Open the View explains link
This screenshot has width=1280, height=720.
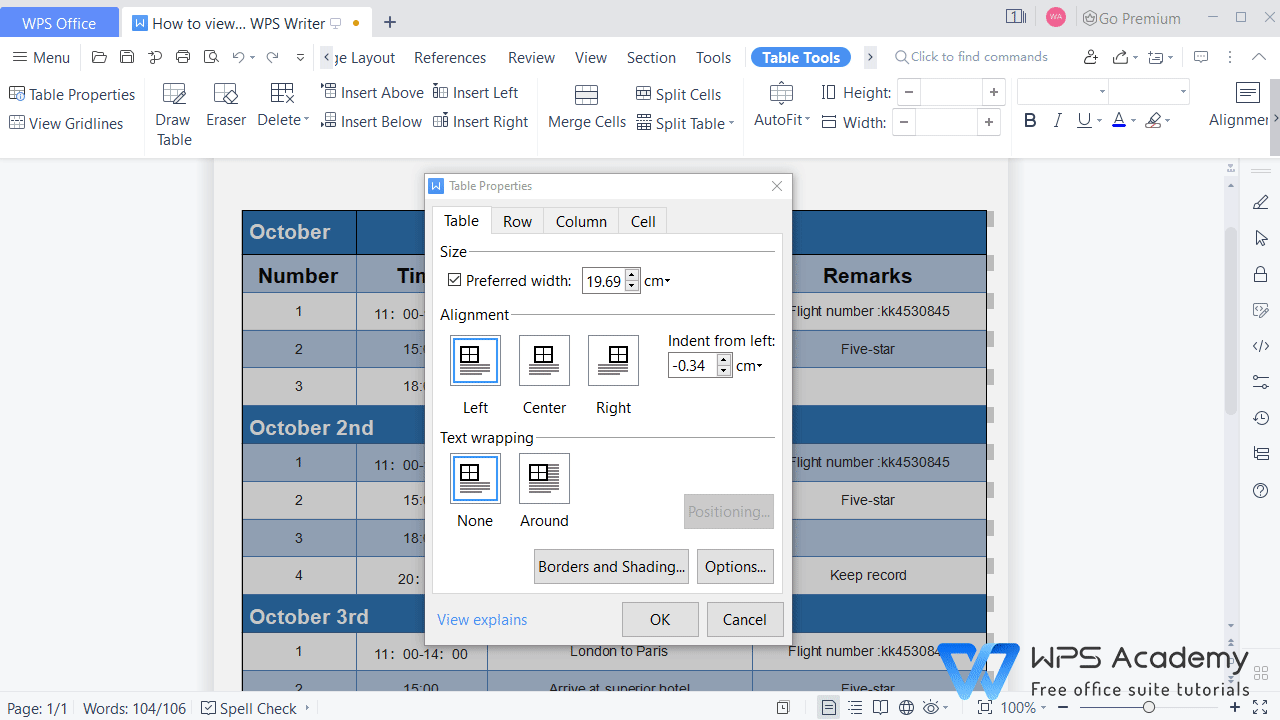[482, 620]
